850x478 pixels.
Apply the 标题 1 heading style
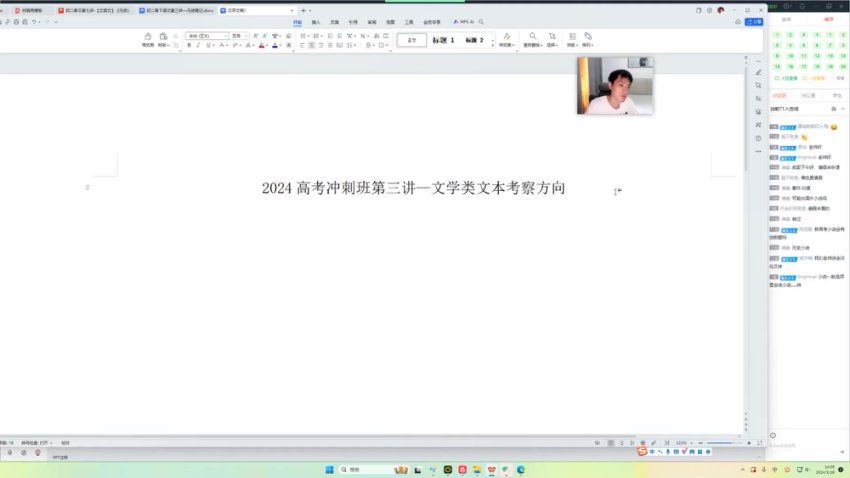443,40
